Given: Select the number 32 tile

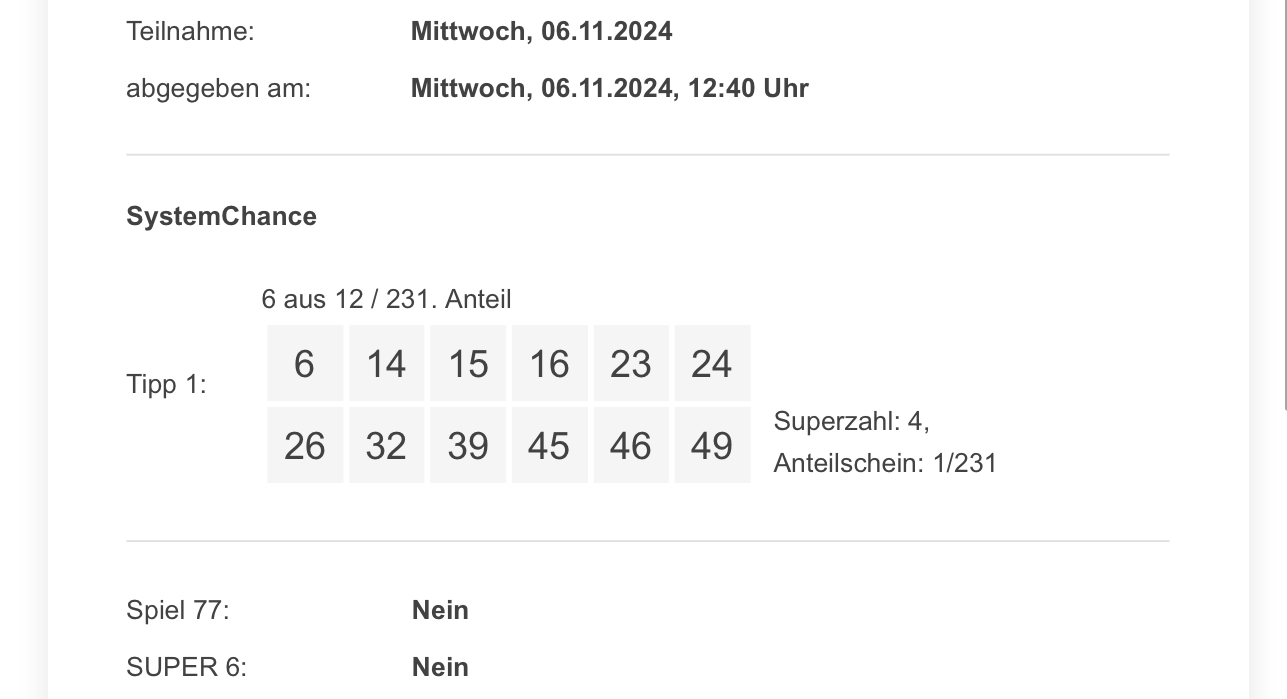Looking at the screenshot, I should coord(386,445).
